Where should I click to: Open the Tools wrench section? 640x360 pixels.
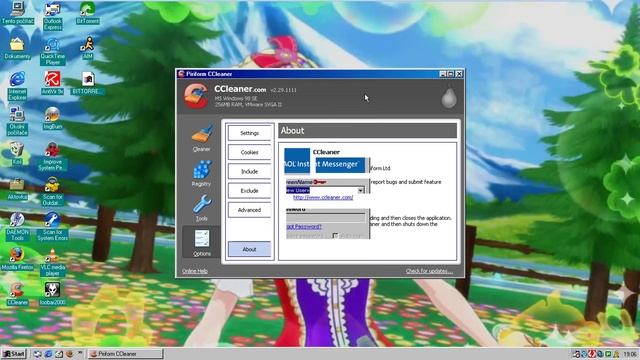pos(202,208)
